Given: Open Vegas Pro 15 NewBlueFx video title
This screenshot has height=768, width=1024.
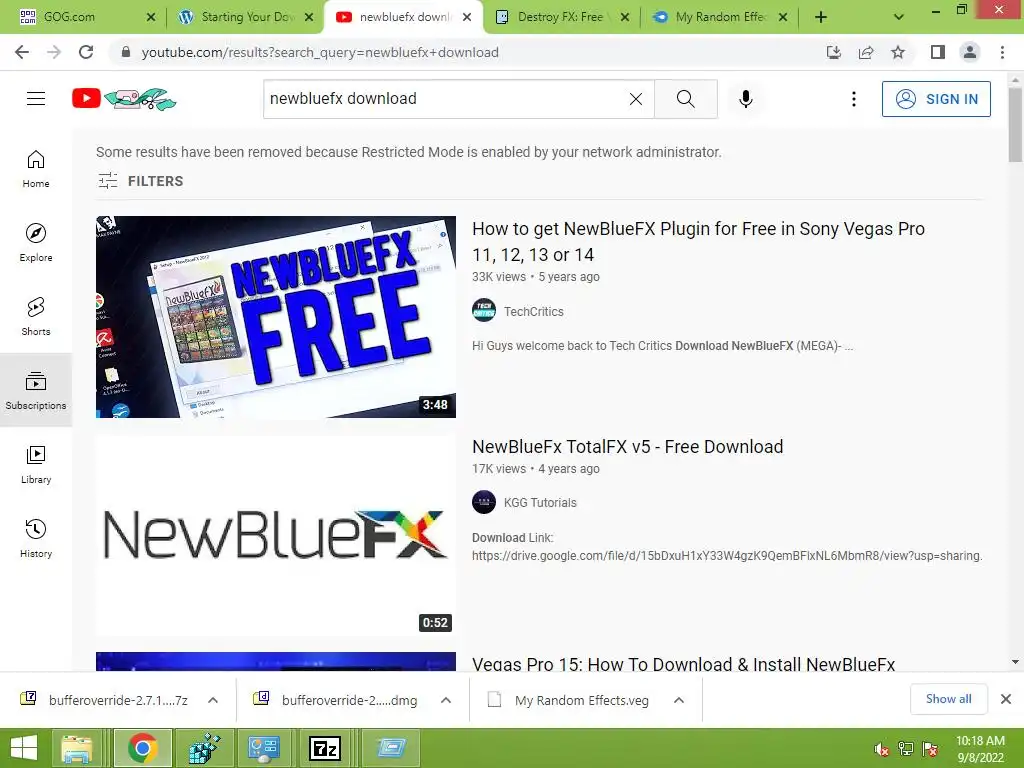Looking at the screenshot, I should click(x=684, y=664).
